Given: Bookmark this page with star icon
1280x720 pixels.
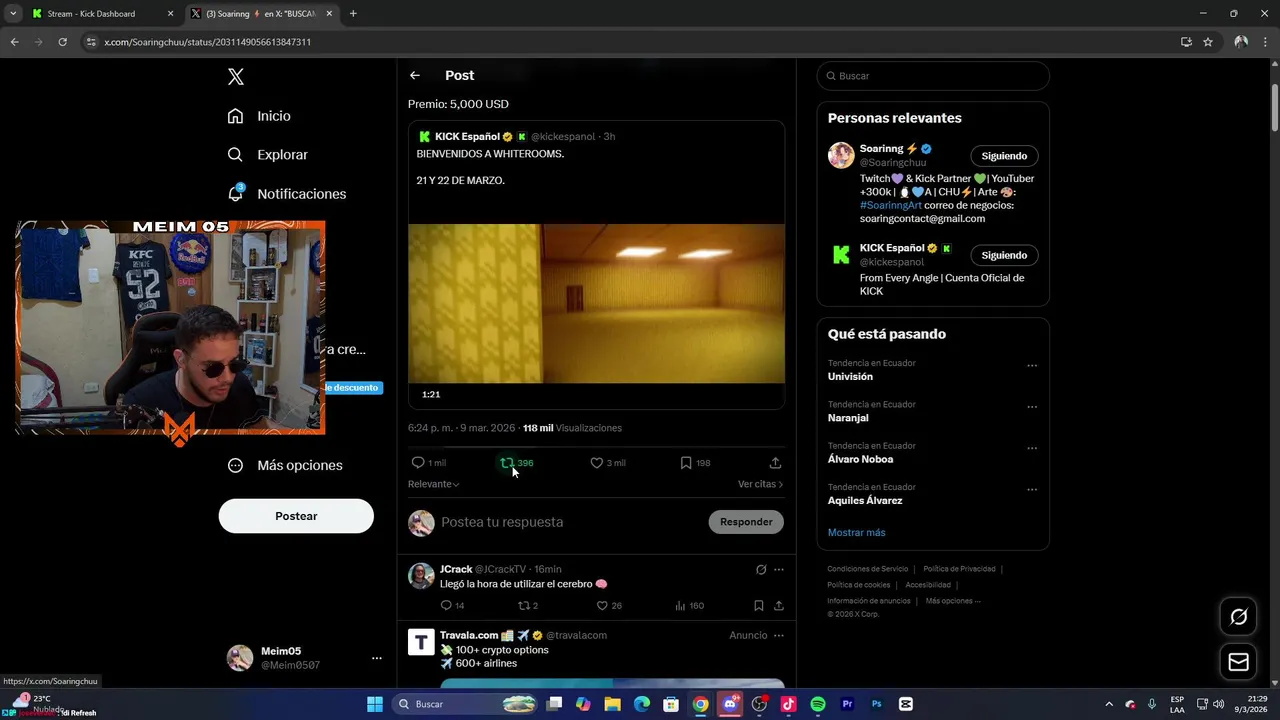Looking at the screenshot, I should click(1208, 42).
